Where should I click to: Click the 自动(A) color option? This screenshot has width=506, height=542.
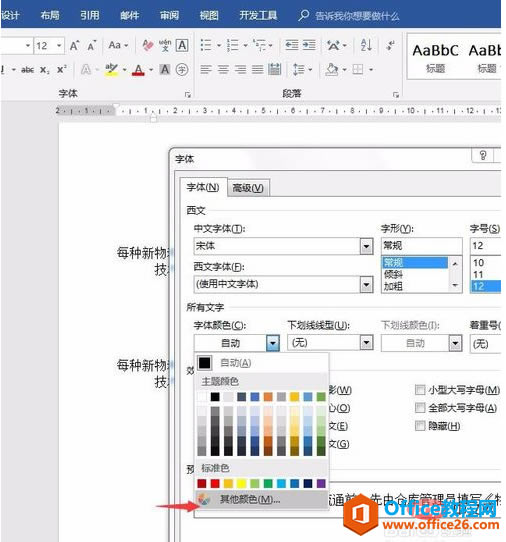point(261,363)
